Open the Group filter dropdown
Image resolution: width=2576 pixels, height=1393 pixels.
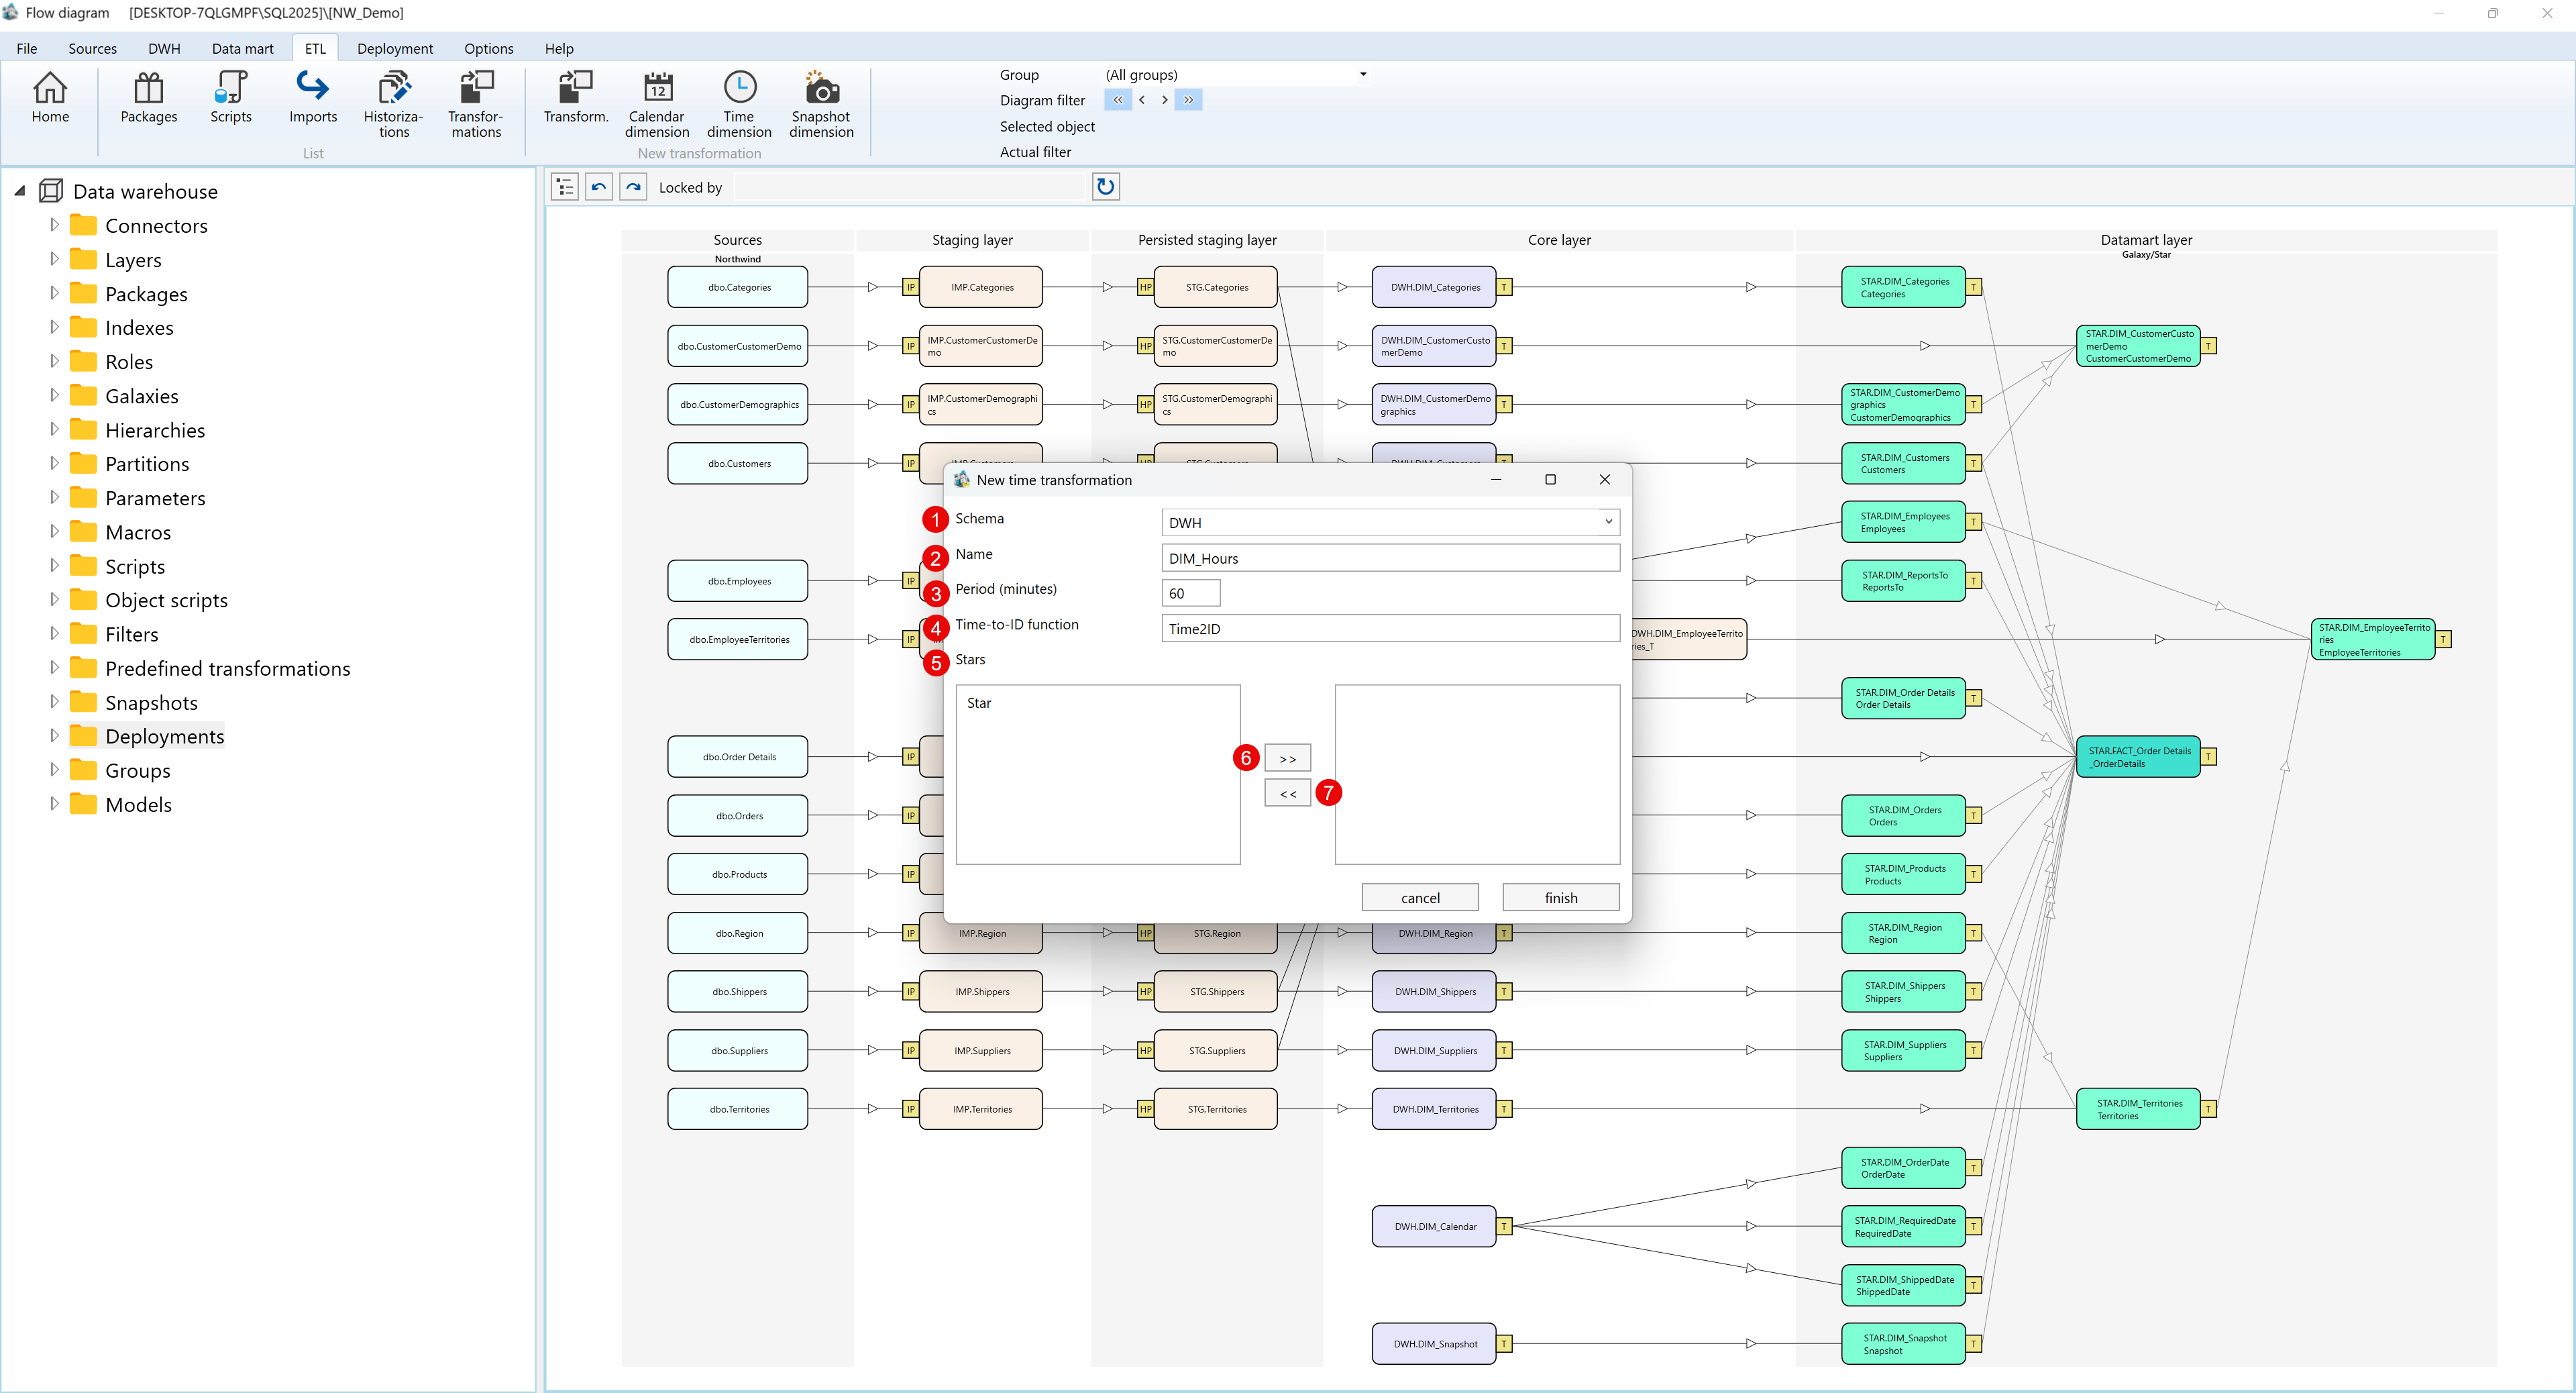1362,75
